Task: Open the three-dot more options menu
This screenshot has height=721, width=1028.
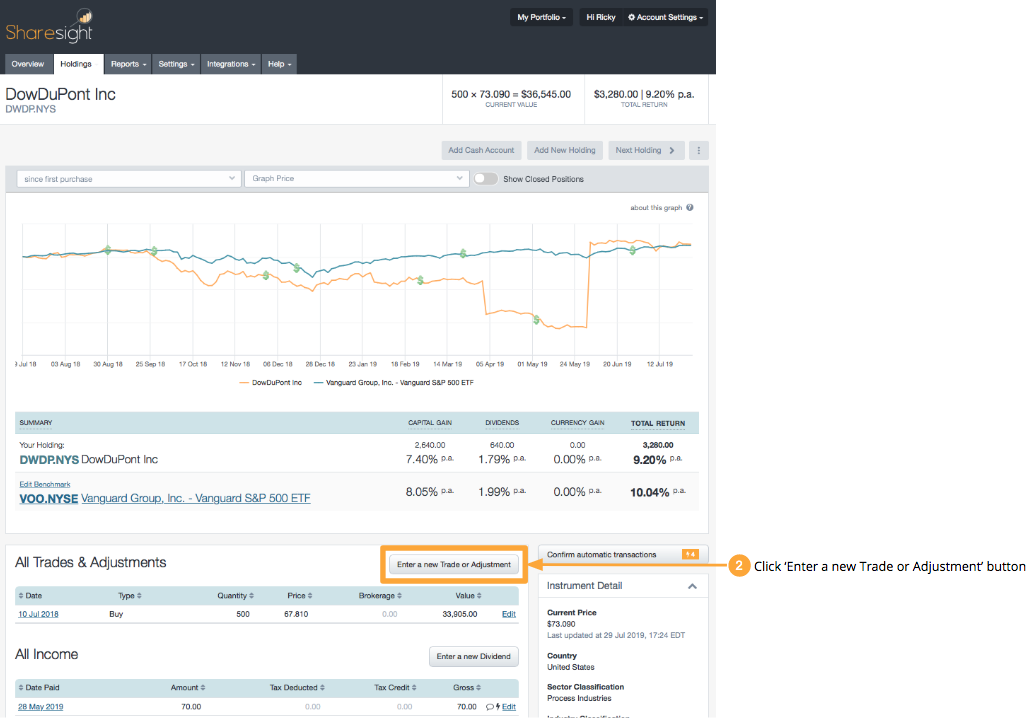Action: (698, 151)
